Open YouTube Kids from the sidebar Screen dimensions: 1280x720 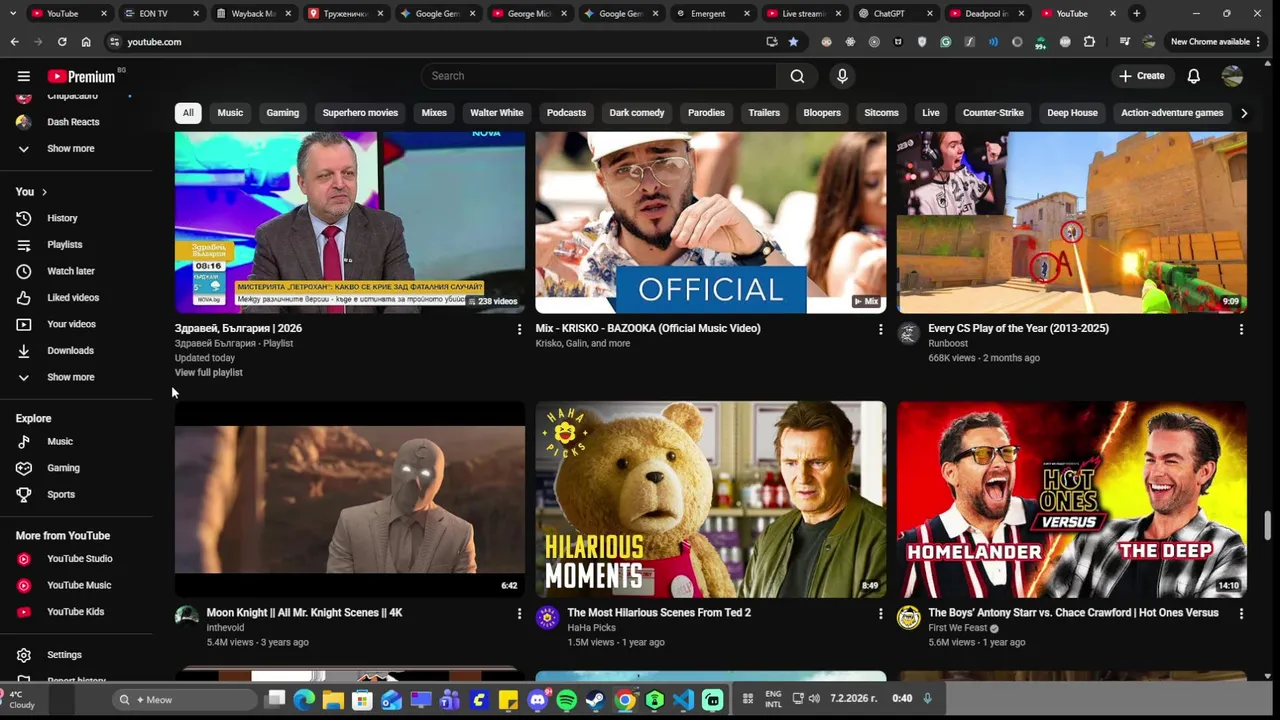75,612
